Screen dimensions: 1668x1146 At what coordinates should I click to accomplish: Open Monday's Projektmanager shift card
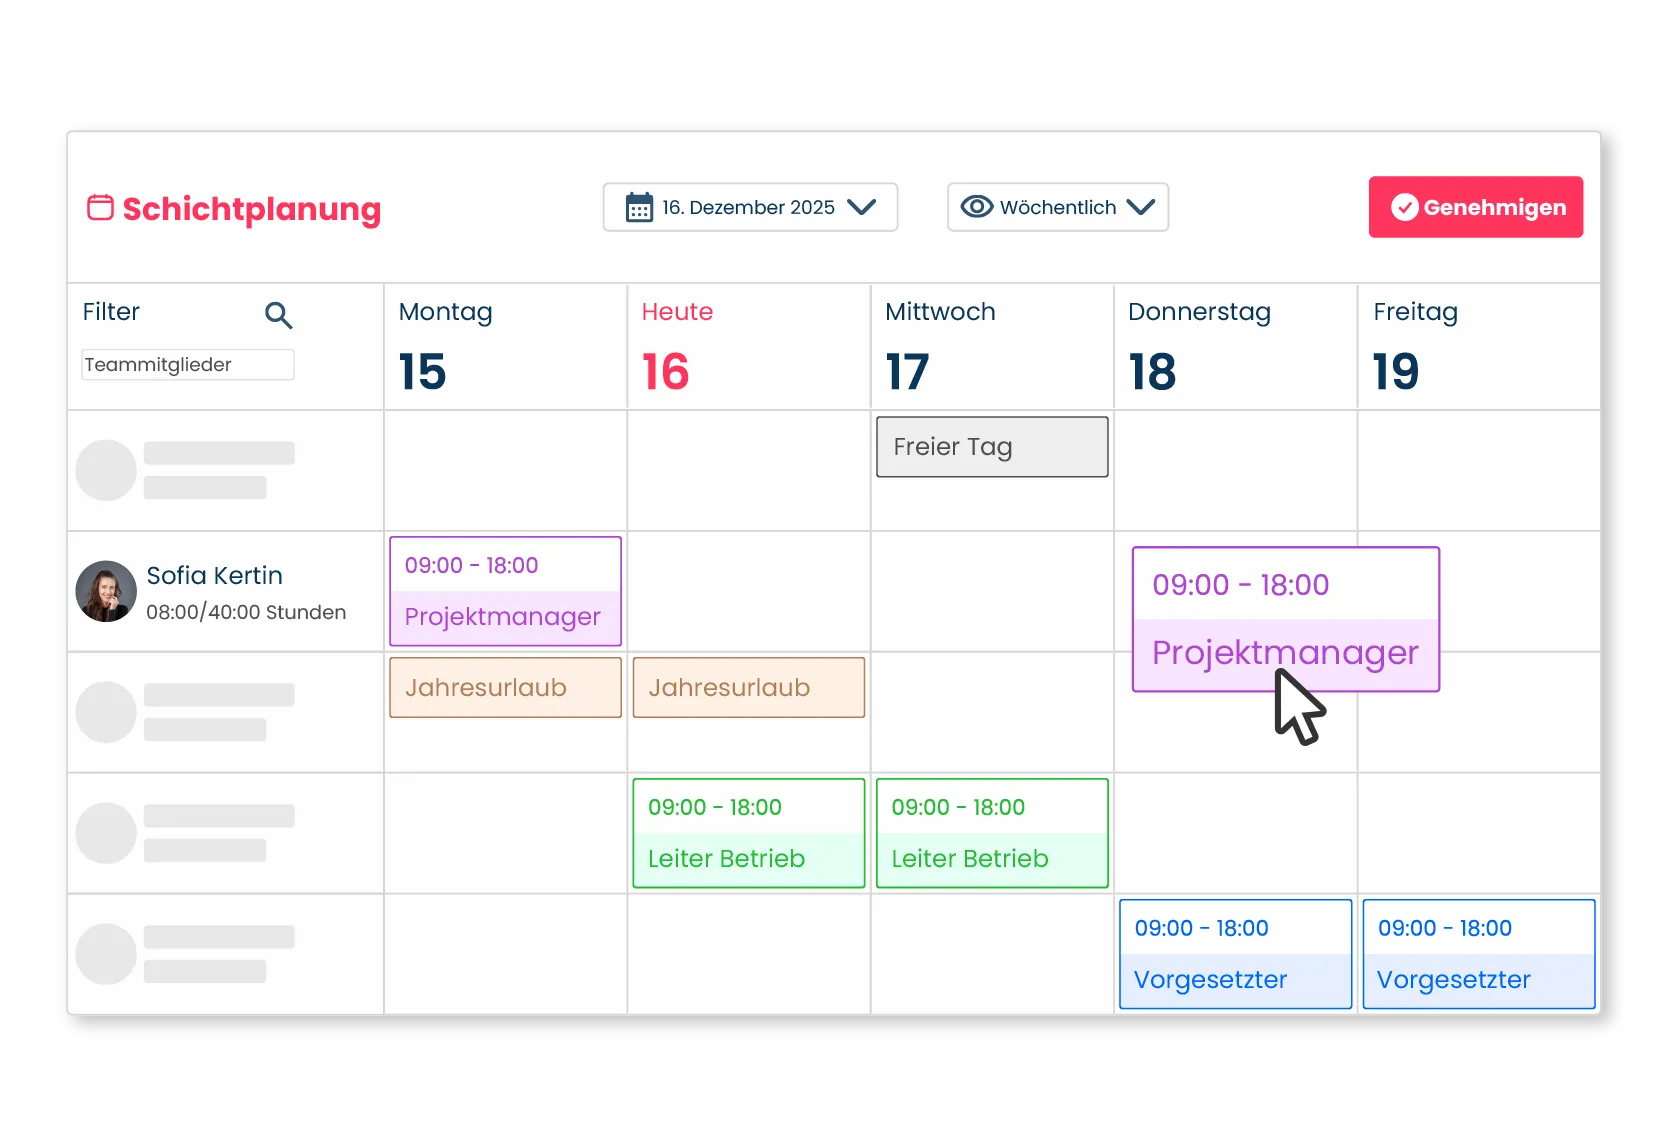coord(505,591)
